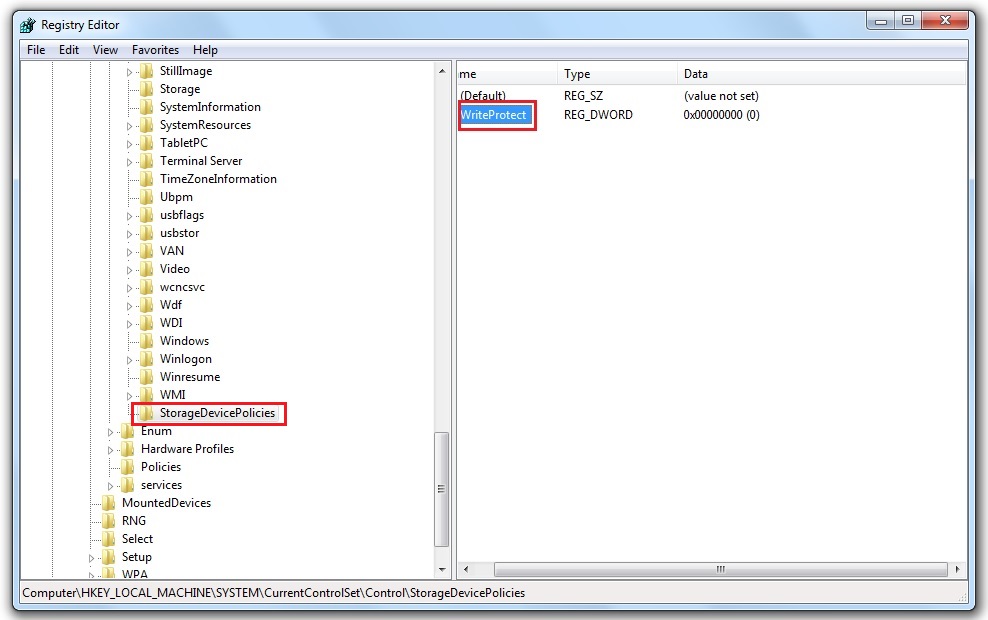Select the WPA key label
Screen dimensions: 988x620
coord(134,574)
